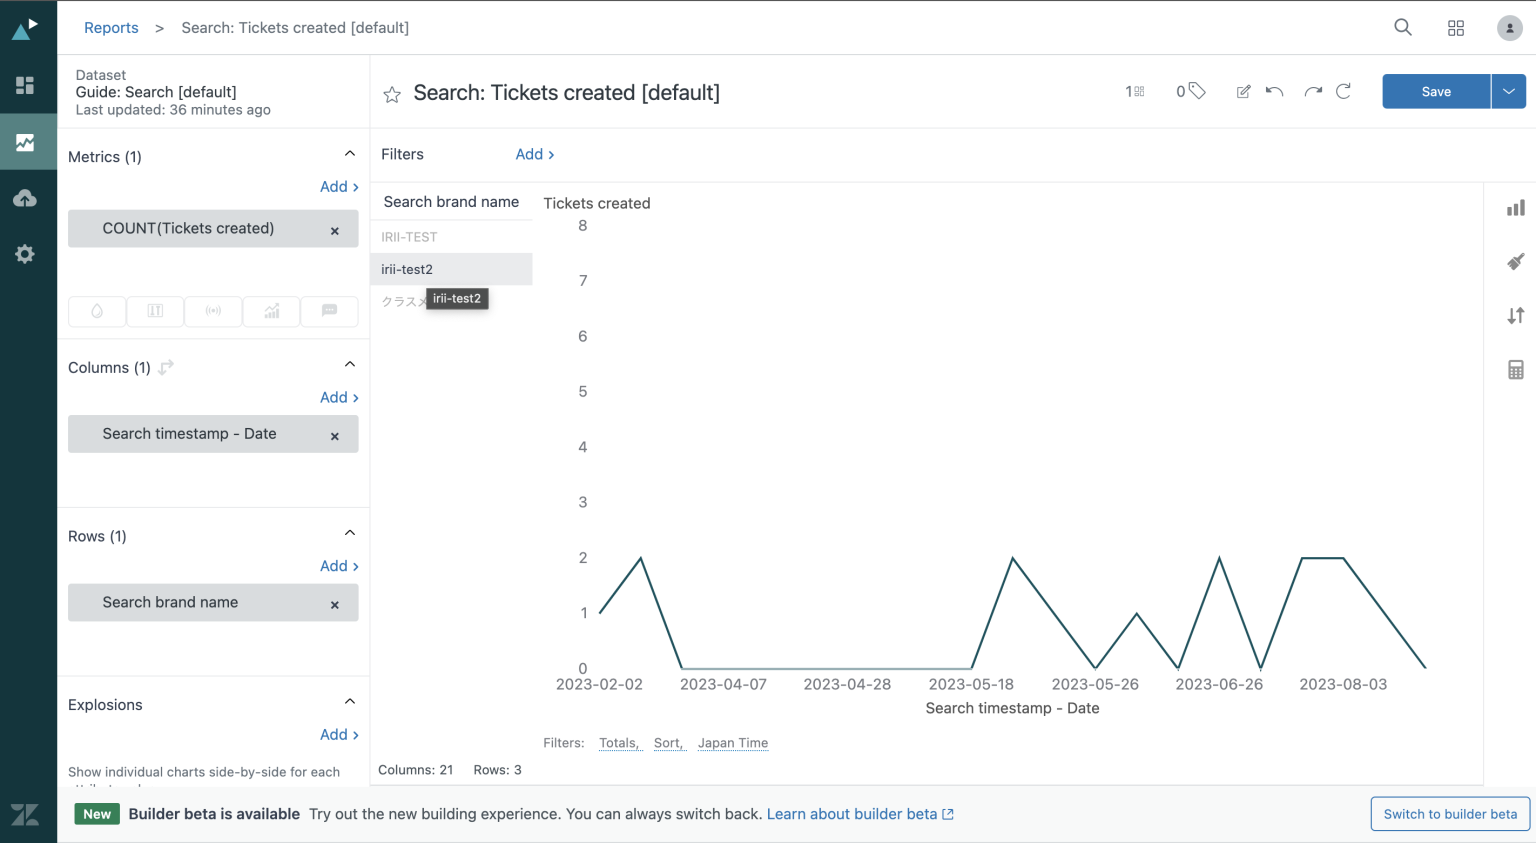Image resolution: width=1536 pixels, height=843 pixels.
Task: Collapse the Rows section
Action: (x=350, y=533)
